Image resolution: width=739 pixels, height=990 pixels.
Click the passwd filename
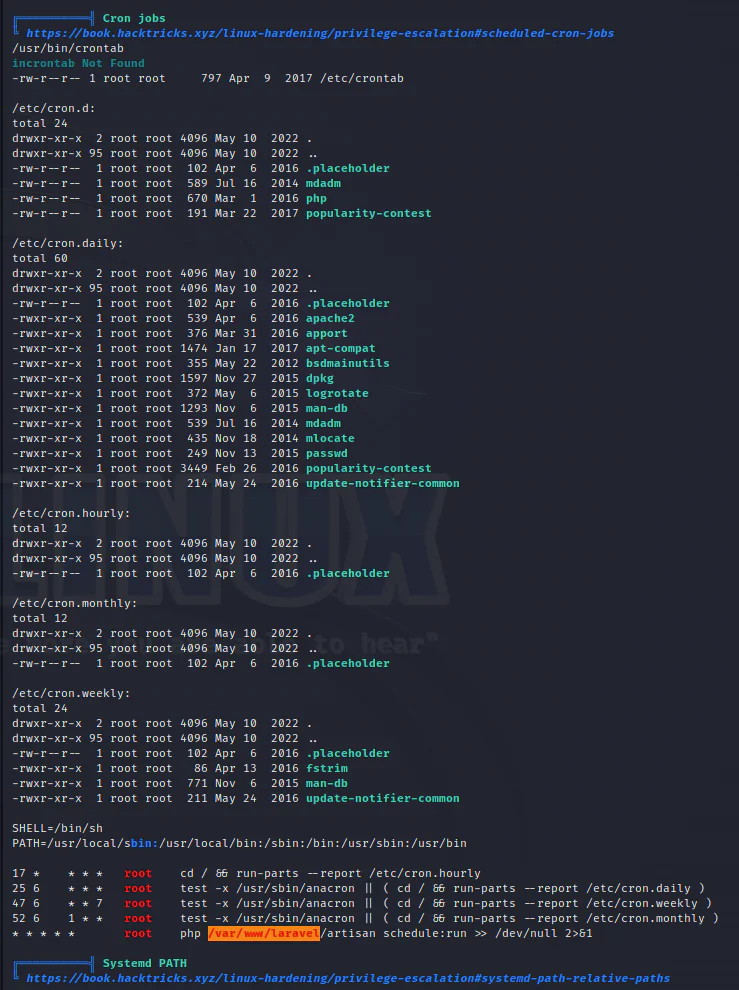[x=327, y=453]
